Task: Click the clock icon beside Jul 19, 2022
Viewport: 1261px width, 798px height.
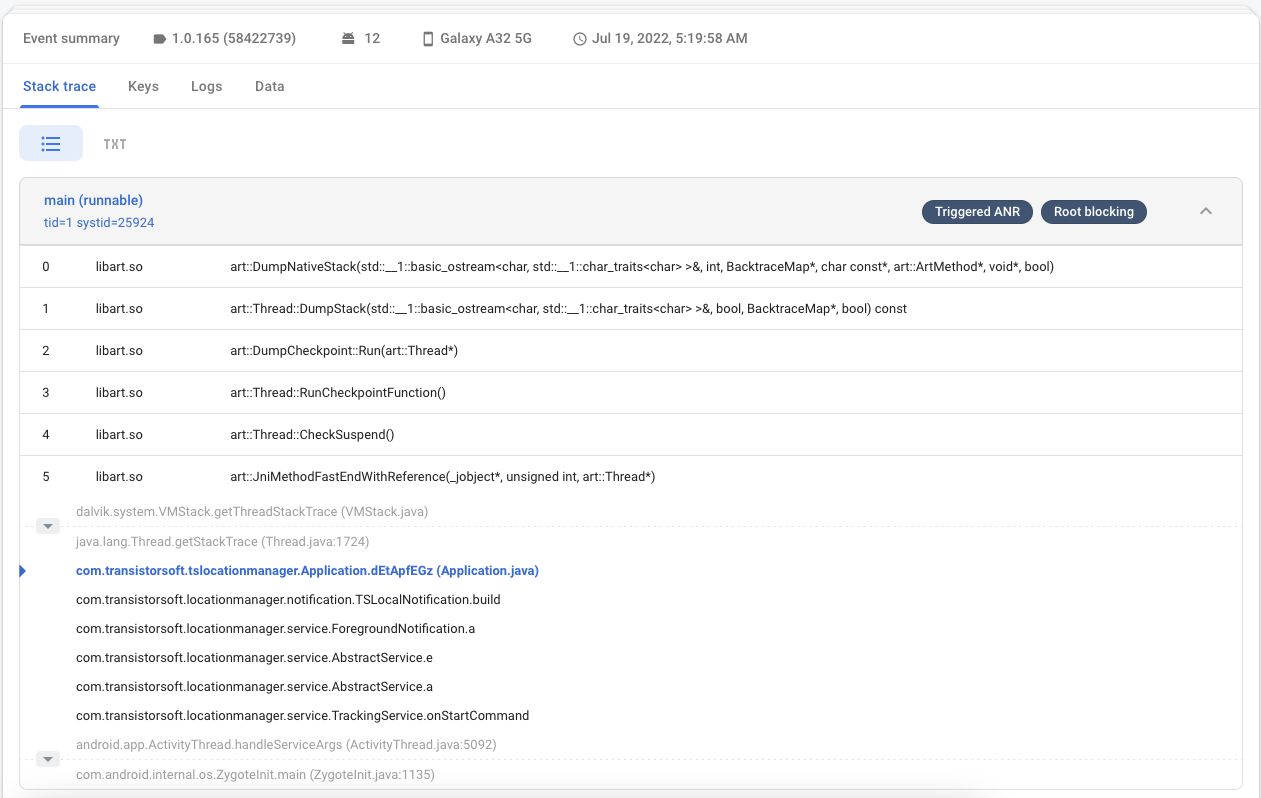Action: 580,39
